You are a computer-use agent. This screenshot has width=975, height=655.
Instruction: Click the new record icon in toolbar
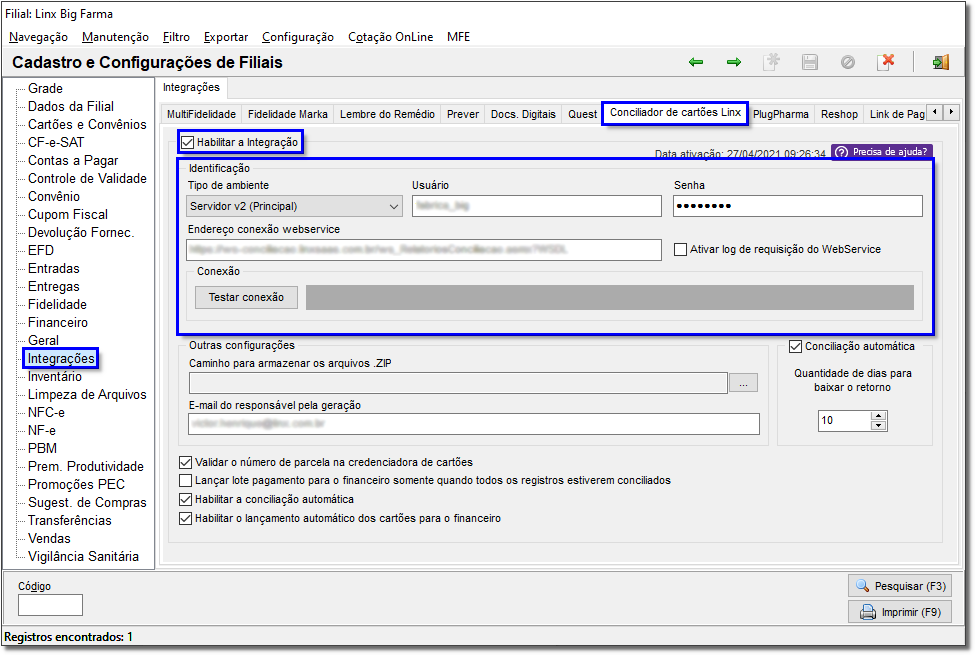[772, 62]
